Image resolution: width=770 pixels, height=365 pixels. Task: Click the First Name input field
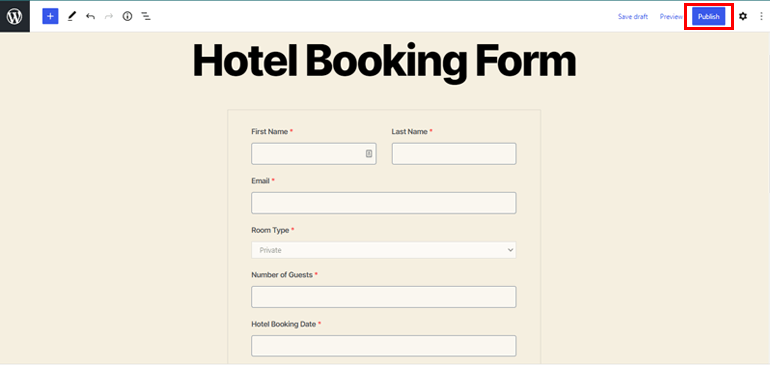[x=314, y=154]
